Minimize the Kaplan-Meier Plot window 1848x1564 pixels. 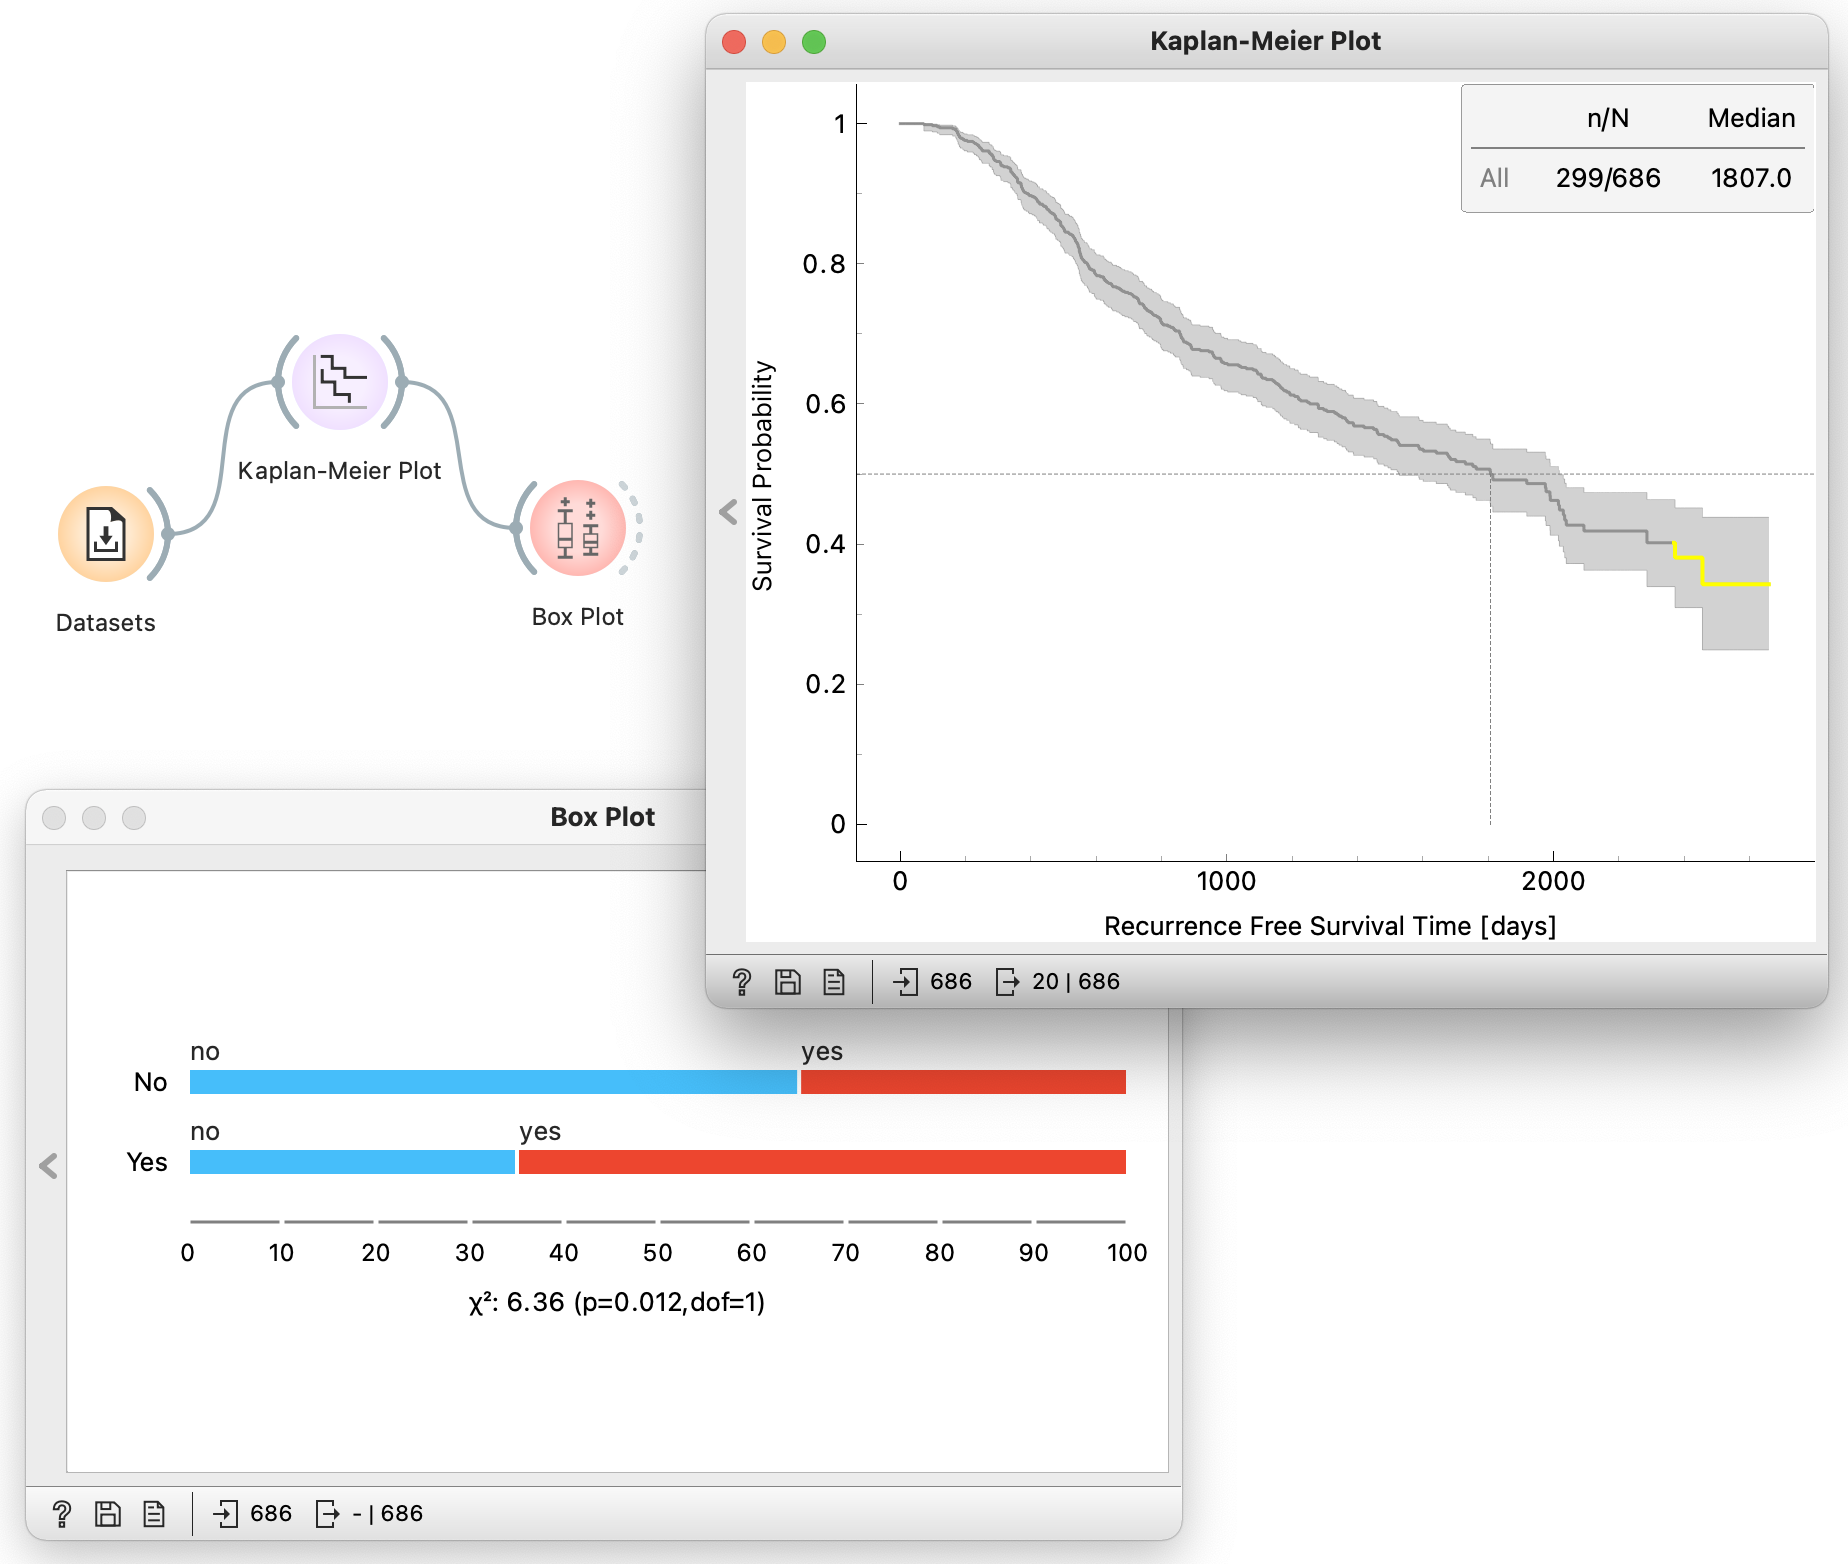pos(774,42)
